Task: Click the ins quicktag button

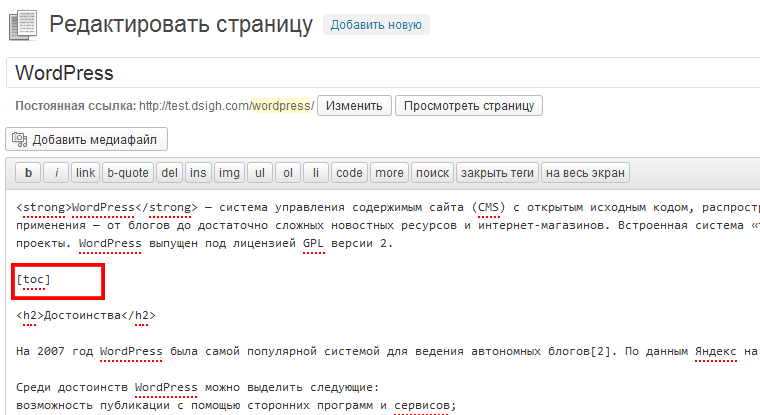Action: coord(199,173)
